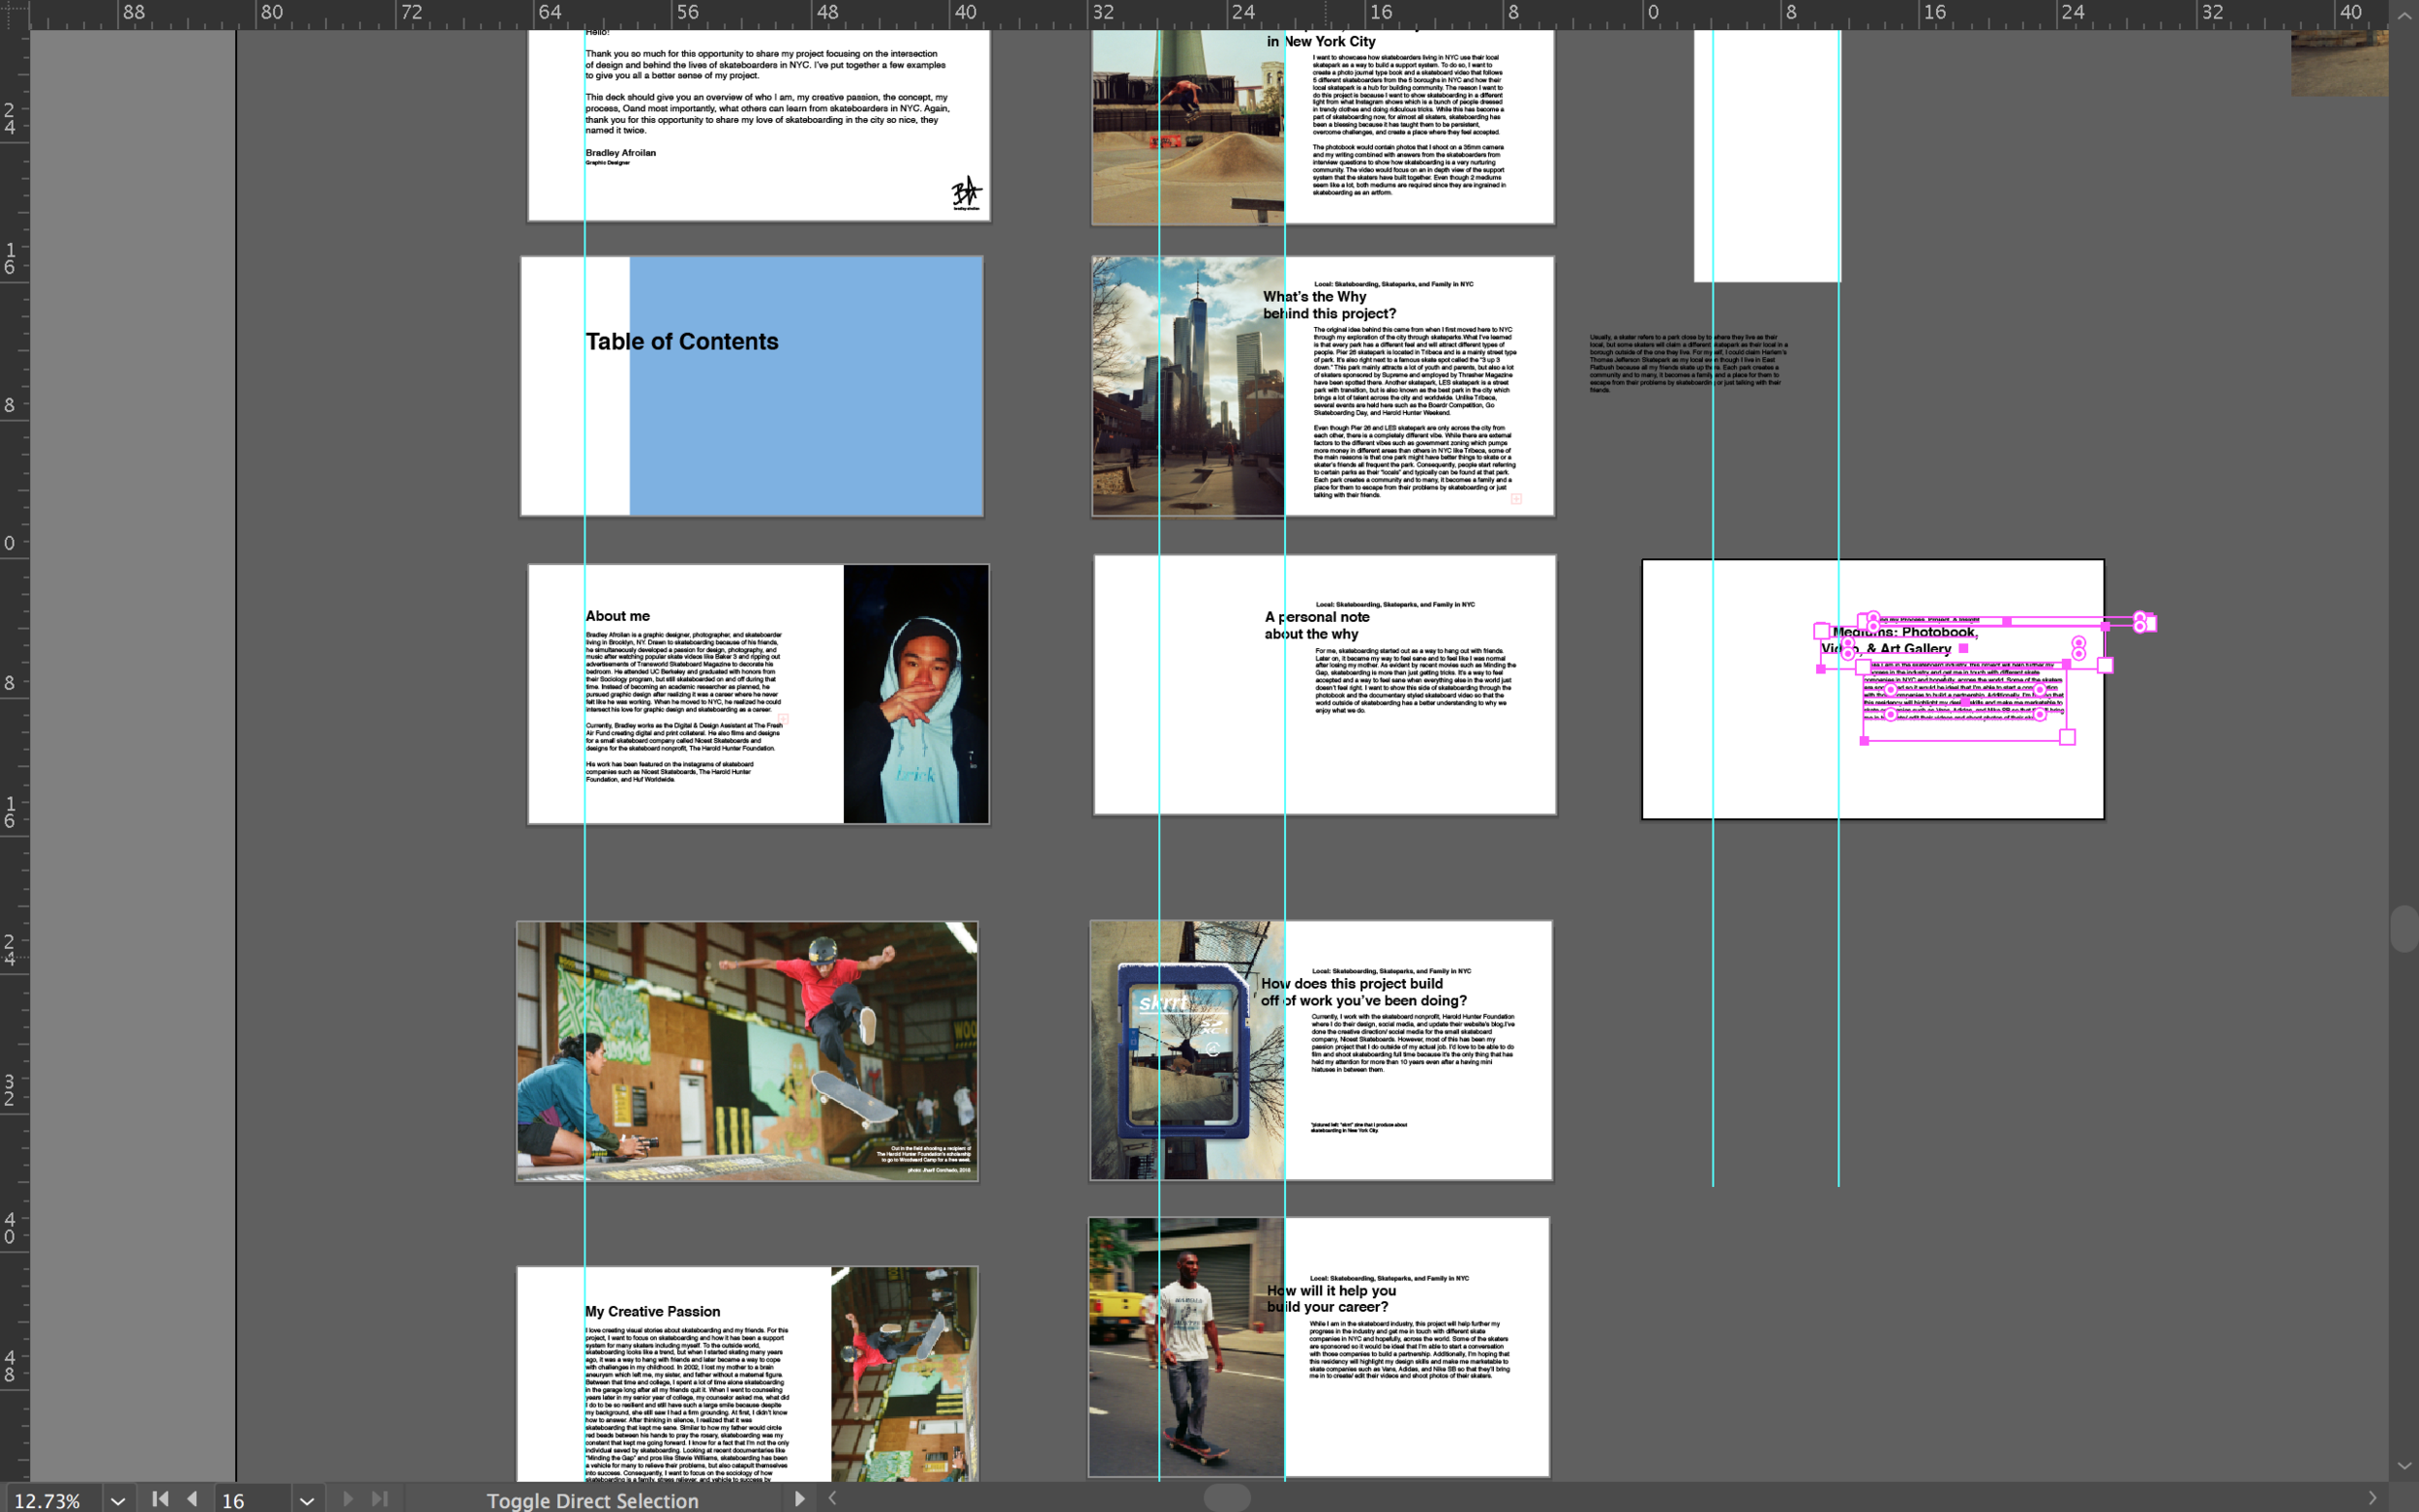Select the photo on My Creative Passion page
The width and height of the screenshot is (2419, 1512).
[904, 1374]
